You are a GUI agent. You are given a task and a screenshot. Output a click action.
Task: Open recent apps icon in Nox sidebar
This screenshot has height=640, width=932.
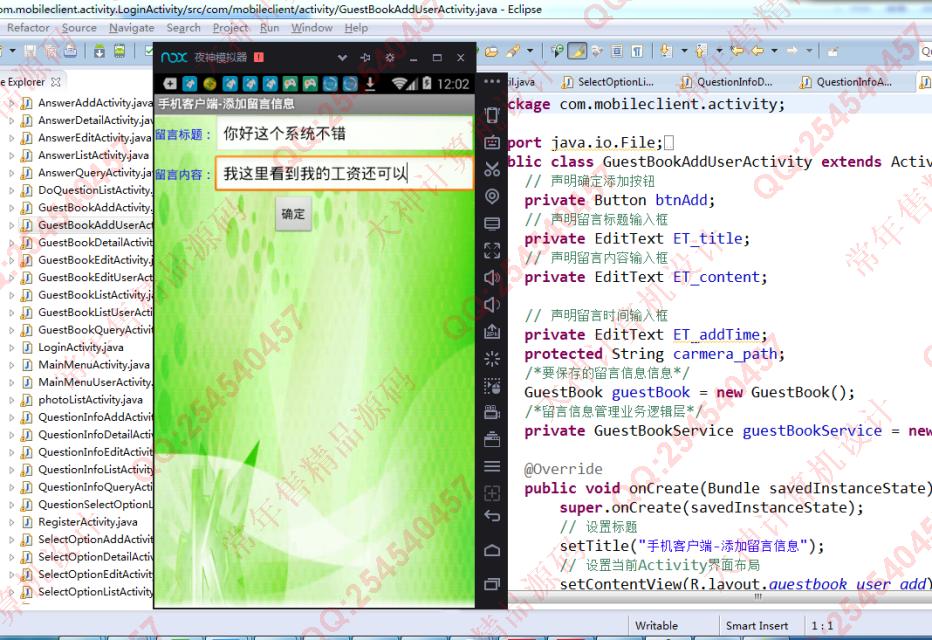[x=491, y=584]
